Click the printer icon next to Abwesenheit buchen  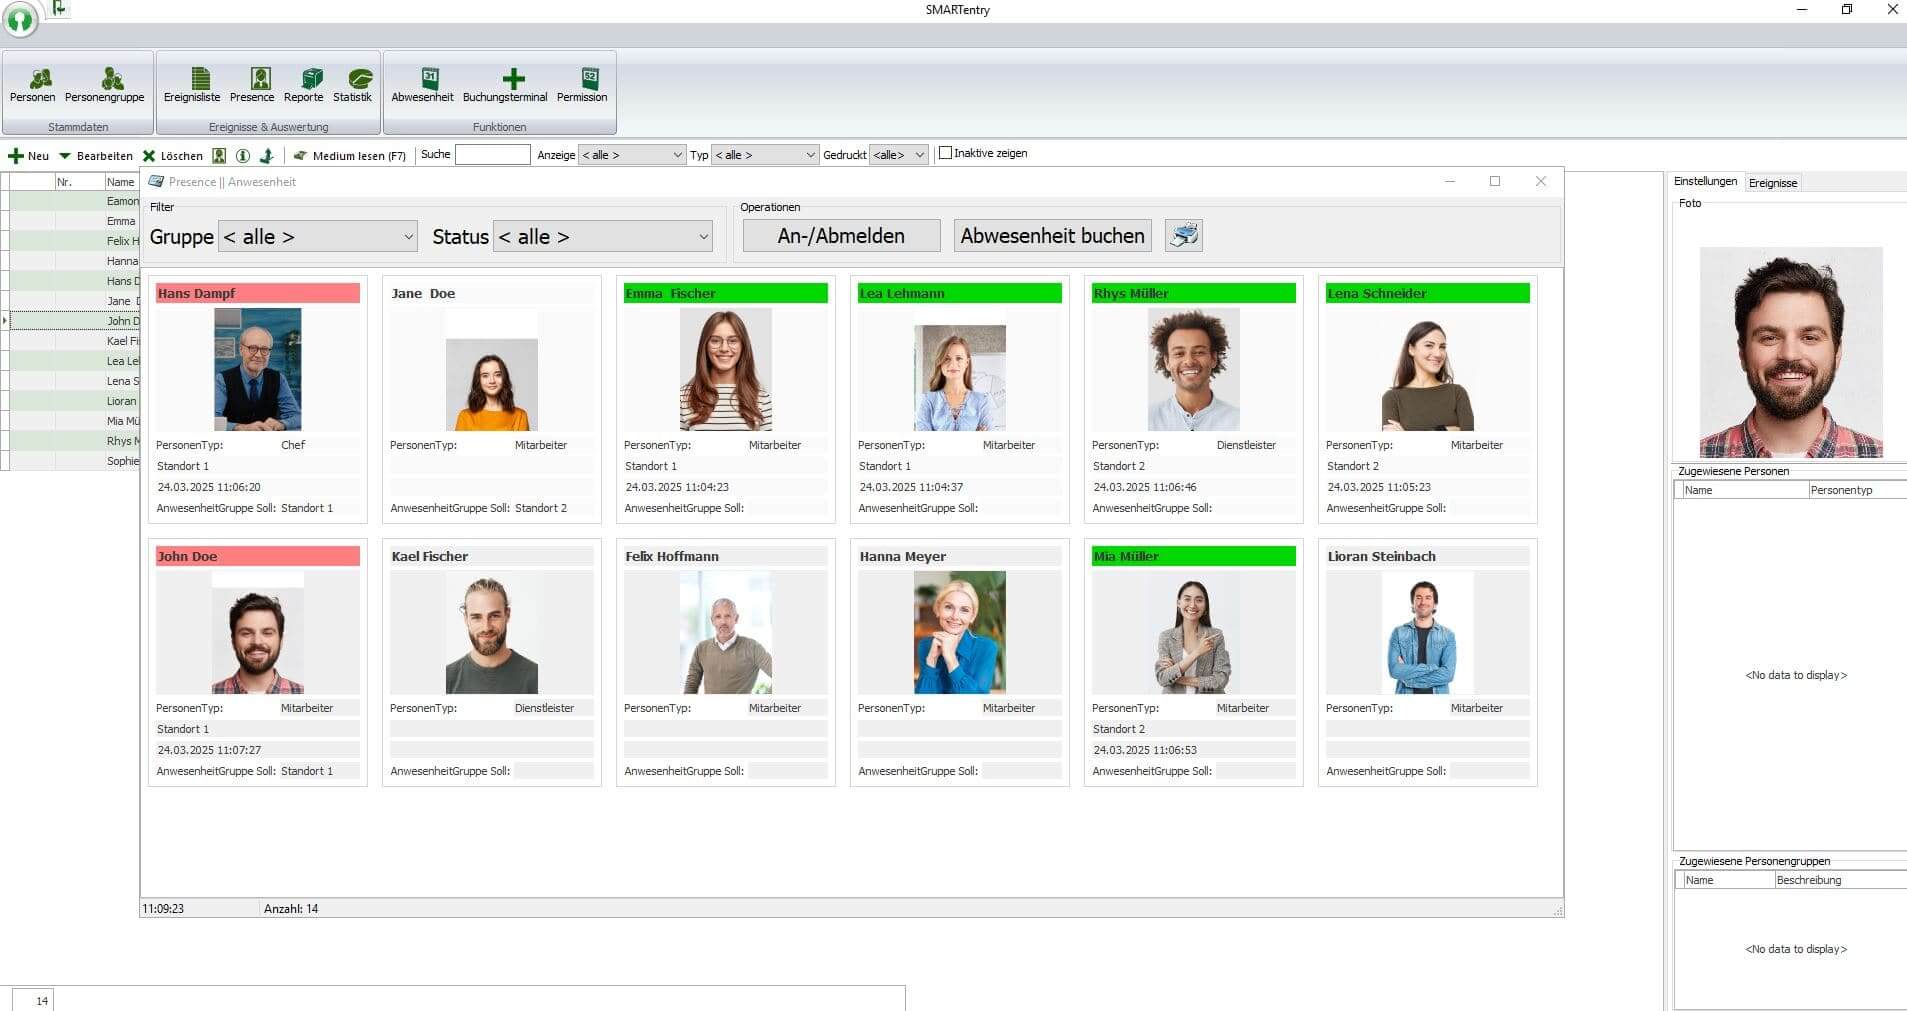pos(1183,235)
